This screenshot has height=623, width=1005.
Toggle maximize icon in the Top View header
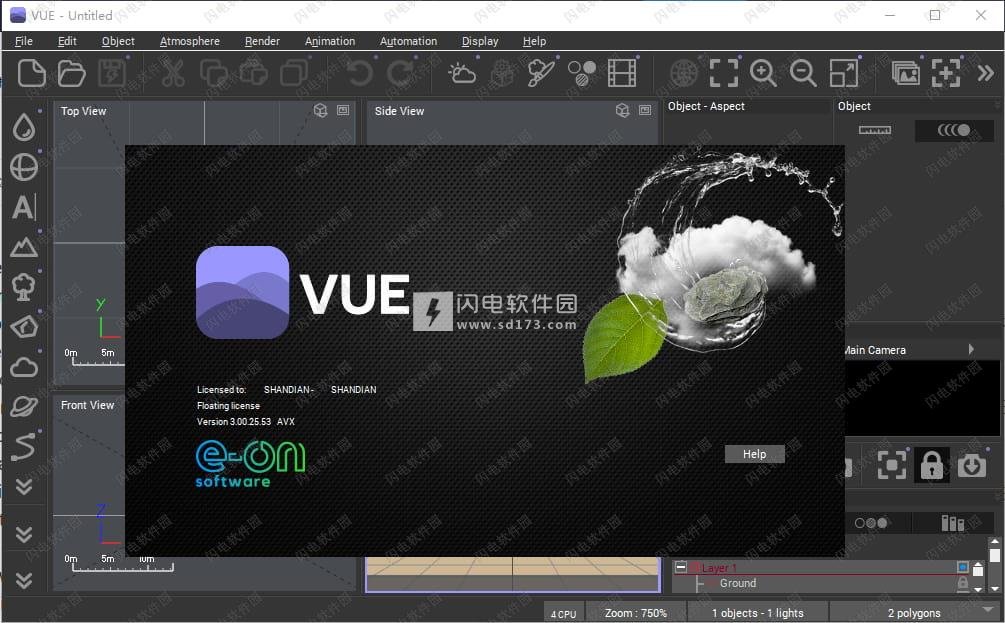pyautogui.click(x=344, y=110)
